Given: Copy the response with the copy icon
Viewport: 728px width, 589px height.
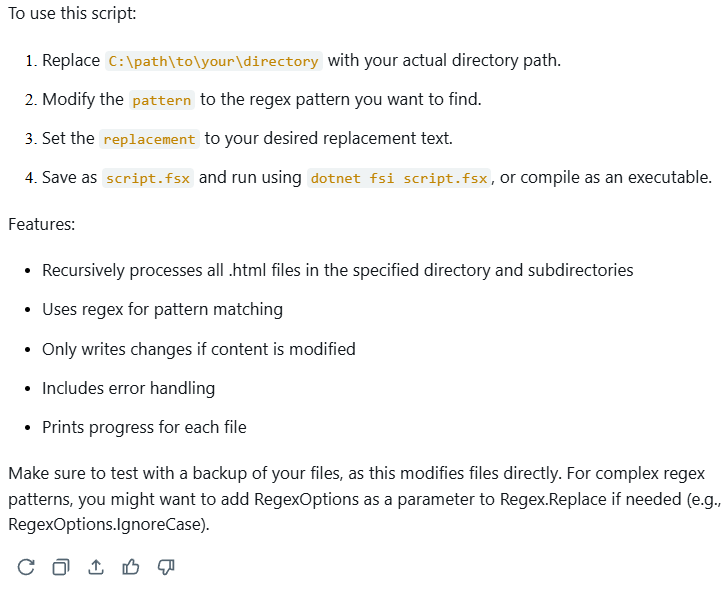Looking at the screenshot, I should click(61, 567).
